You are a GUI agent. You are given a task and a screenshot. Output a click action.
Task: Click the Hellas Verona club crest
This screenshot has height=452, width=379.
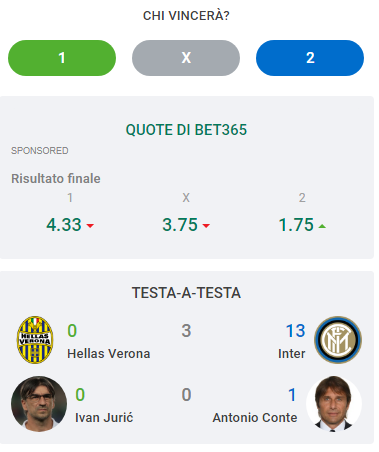[x=35, y=340]
